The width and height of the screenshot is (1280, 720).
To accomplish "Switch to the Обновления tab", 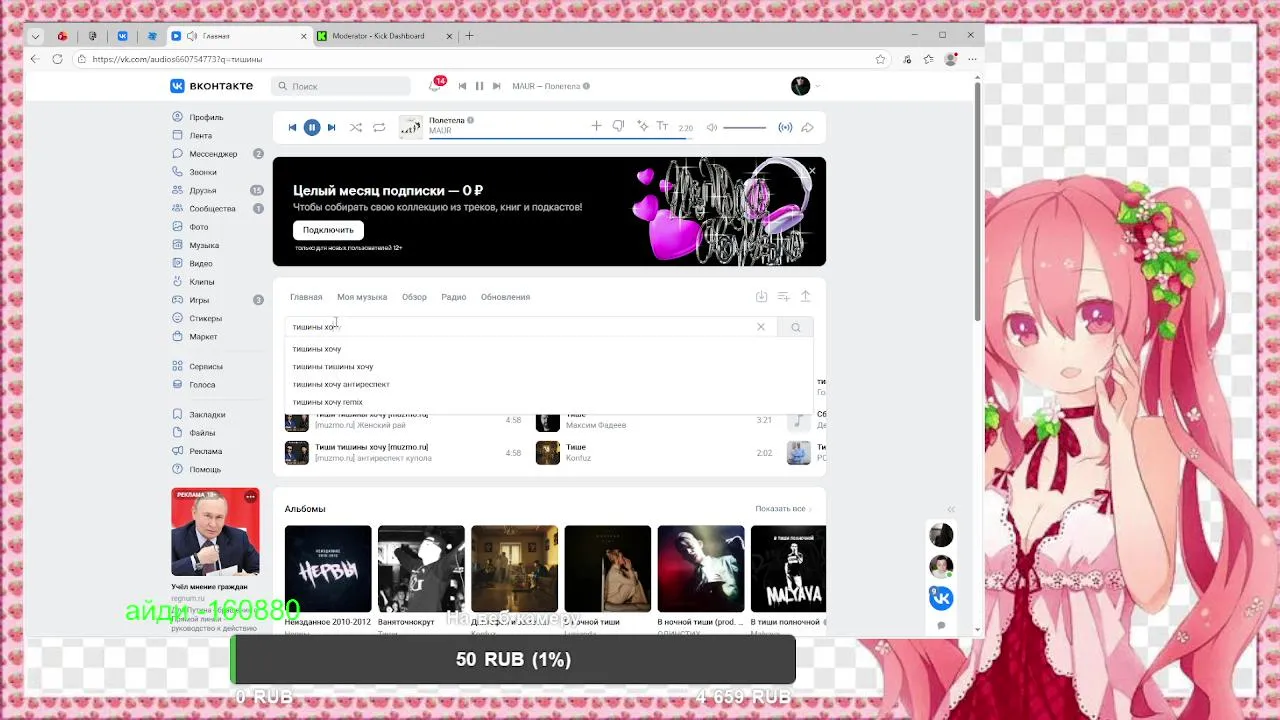I will click(x=505, y=297).
